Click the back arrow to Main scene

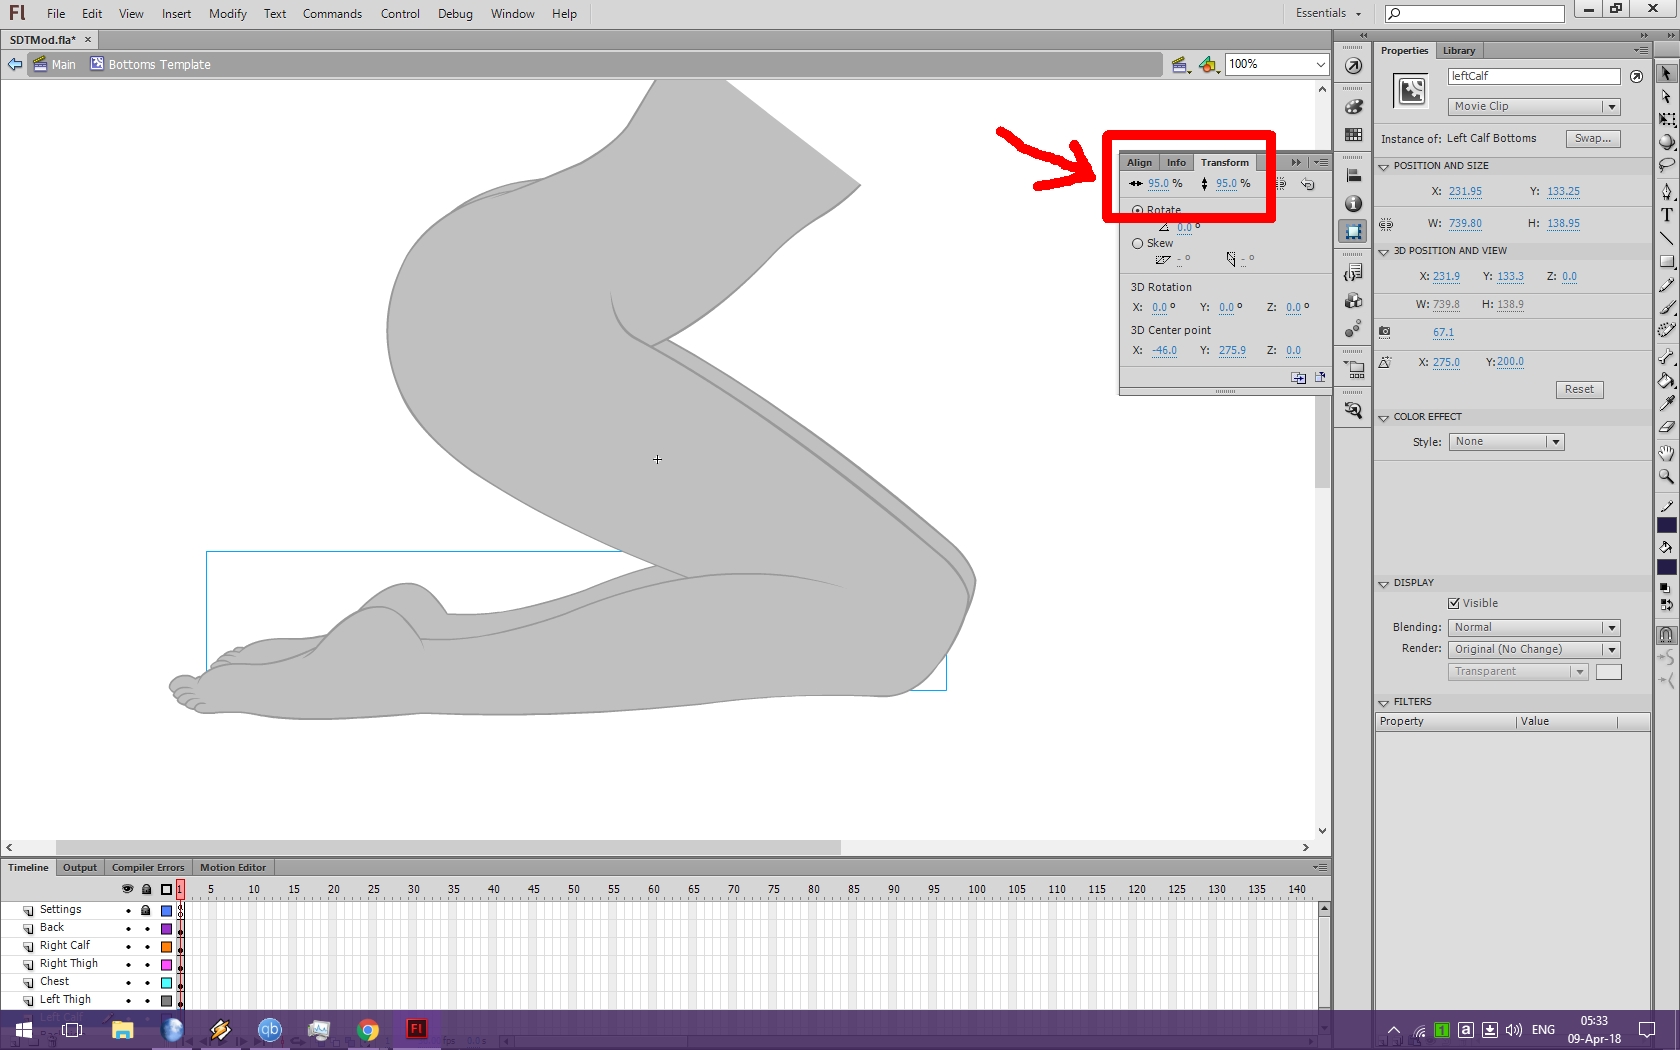(x=15, y=65)
